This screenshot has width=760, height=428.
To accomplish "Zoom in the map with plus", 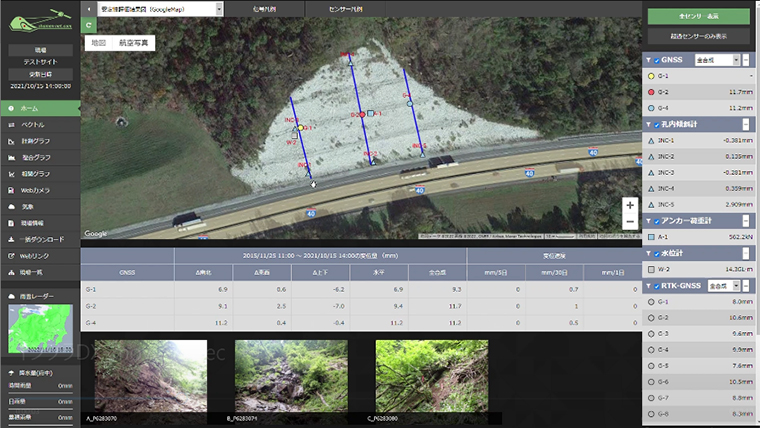I will point(630,206).
